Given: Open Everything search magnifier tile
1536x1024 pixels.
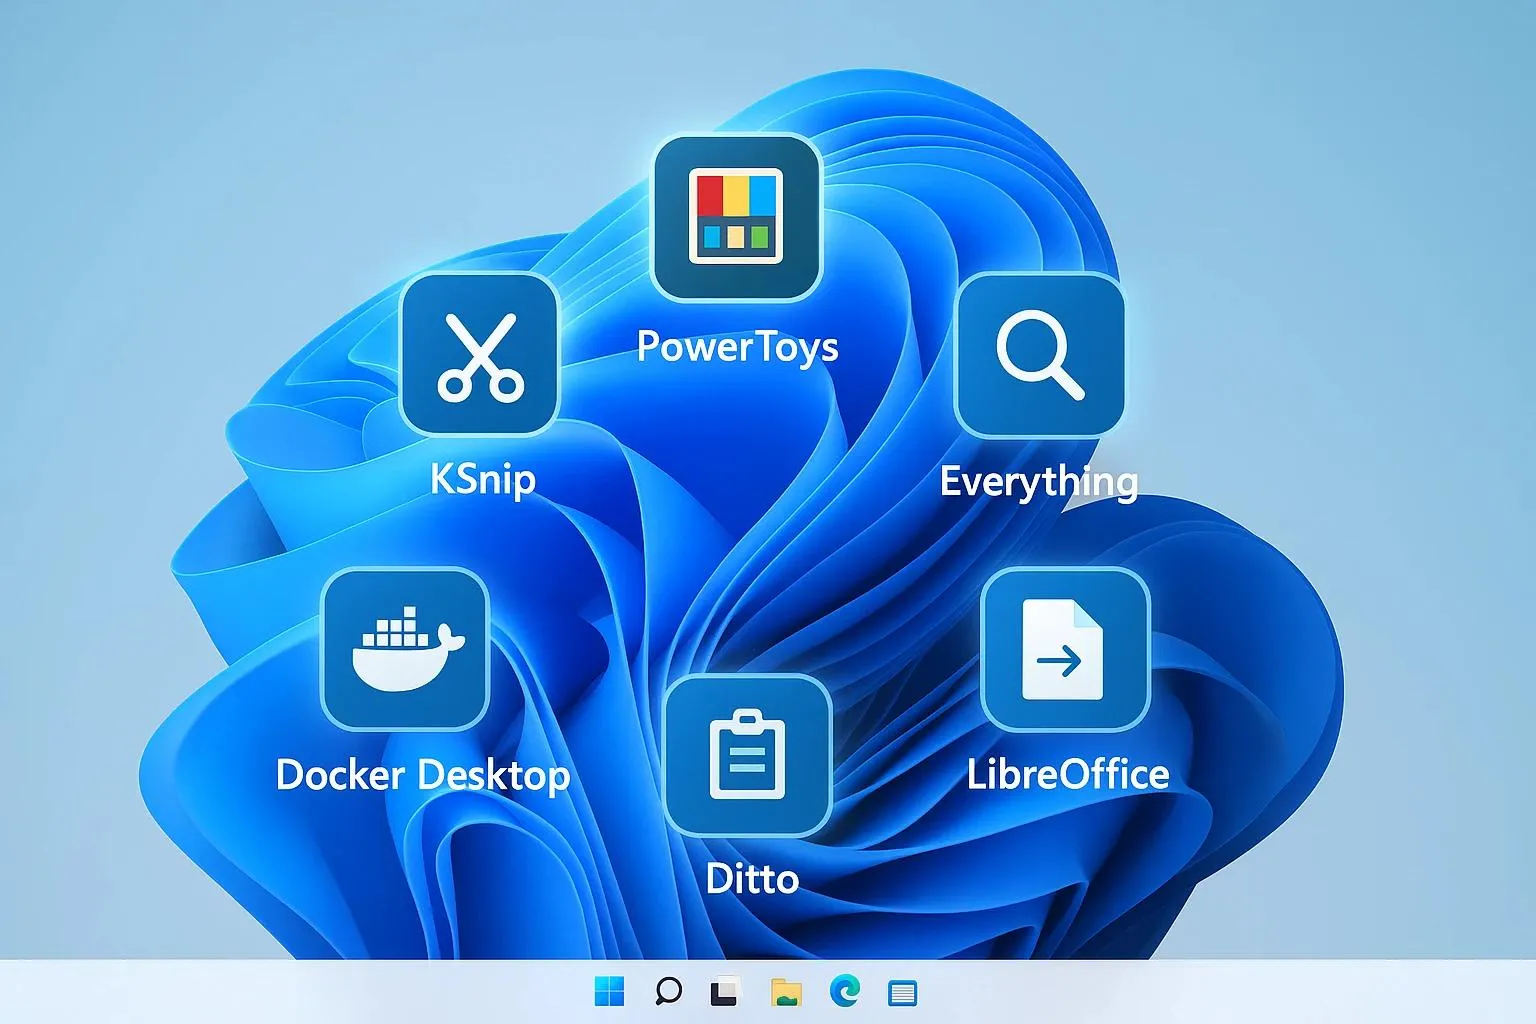Looking at the screenshot, I should click(x=1040, y=355).
